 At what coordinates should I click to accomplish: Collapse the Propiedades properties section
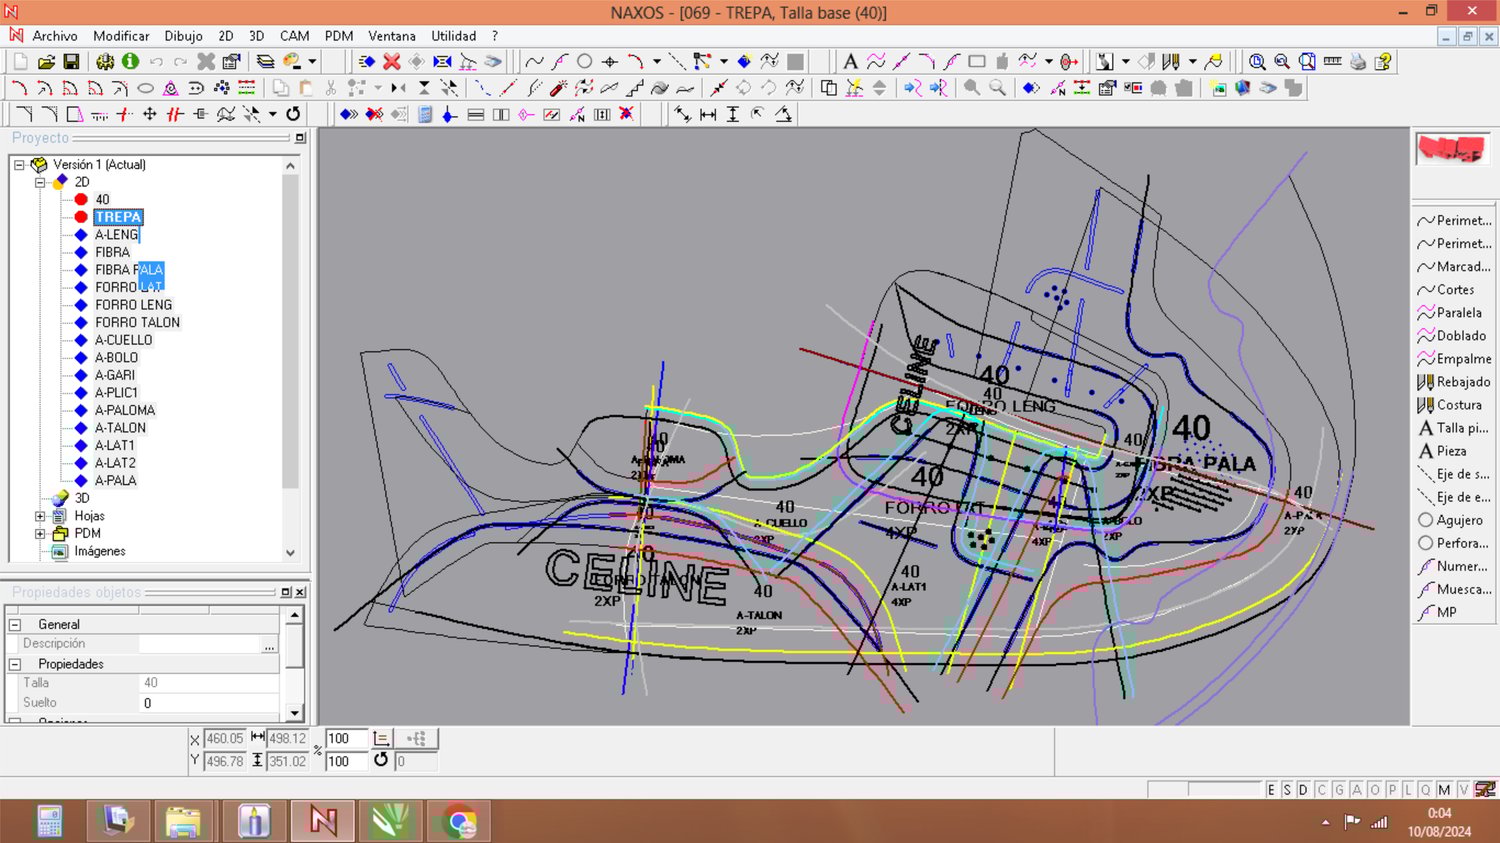point(15,664)
